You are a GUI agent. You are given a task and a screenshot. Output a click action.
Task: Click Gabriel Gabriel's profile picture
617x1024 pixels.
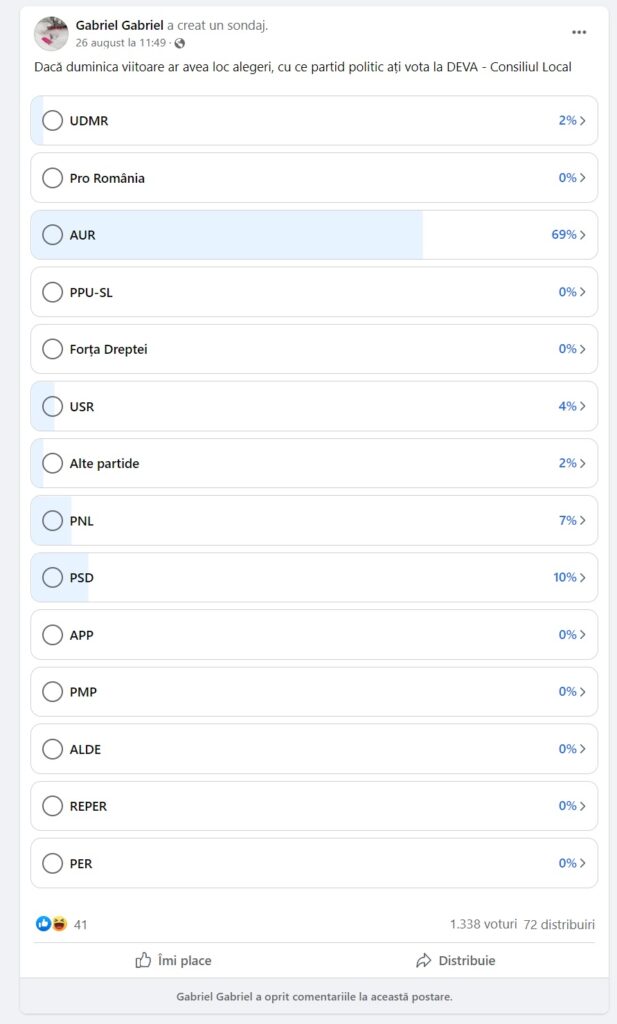(x=51, y=34)
